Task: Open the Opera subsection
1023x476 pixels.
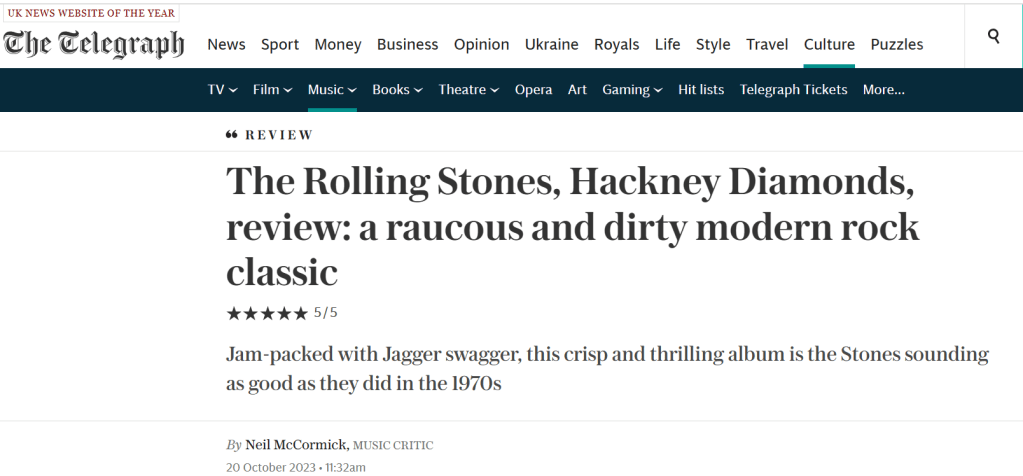Action: coord(533,90)
